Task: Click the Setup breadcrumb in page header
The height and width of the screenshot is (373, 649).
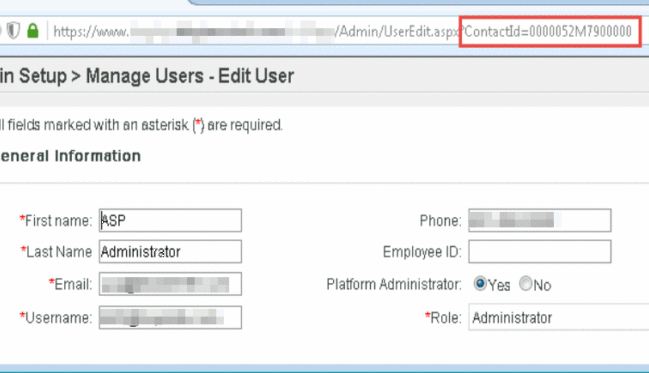Action: [x=43, y=76]
